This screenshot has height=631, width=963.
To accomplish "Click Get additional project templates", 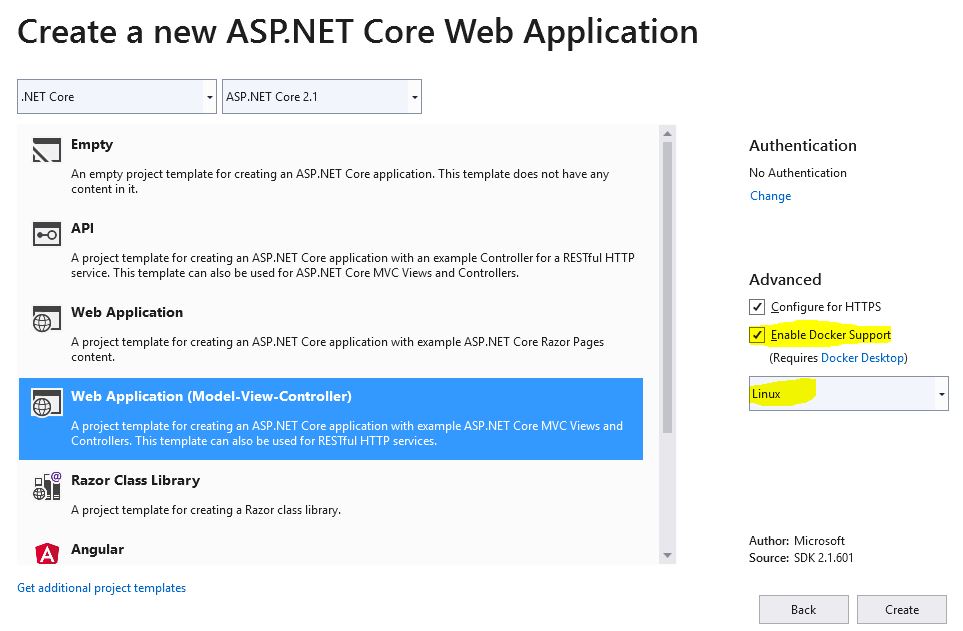I will (x=101, y=588).
